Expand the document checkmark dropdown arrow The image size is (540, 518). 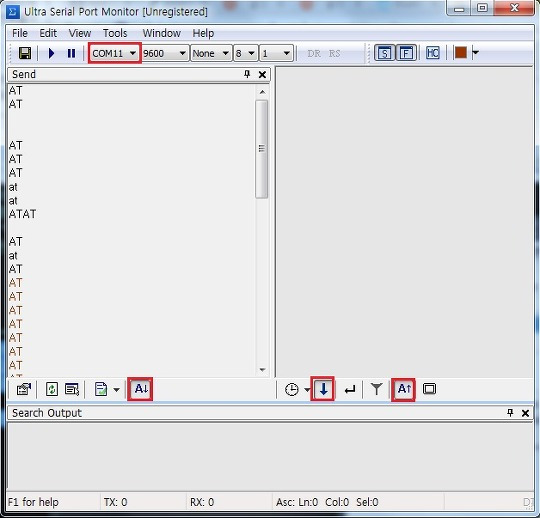(x=116, y=390)
